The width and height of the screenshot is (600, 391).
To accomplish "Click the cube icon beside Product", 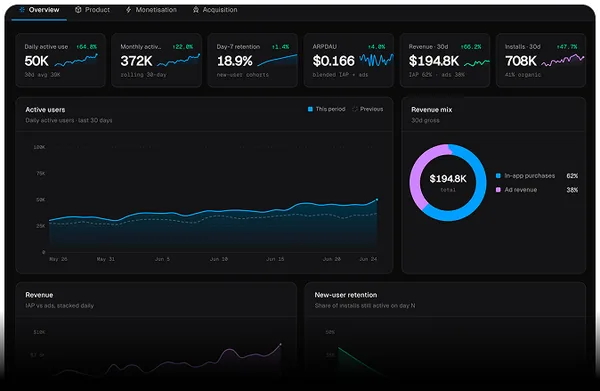I will 78,10.
